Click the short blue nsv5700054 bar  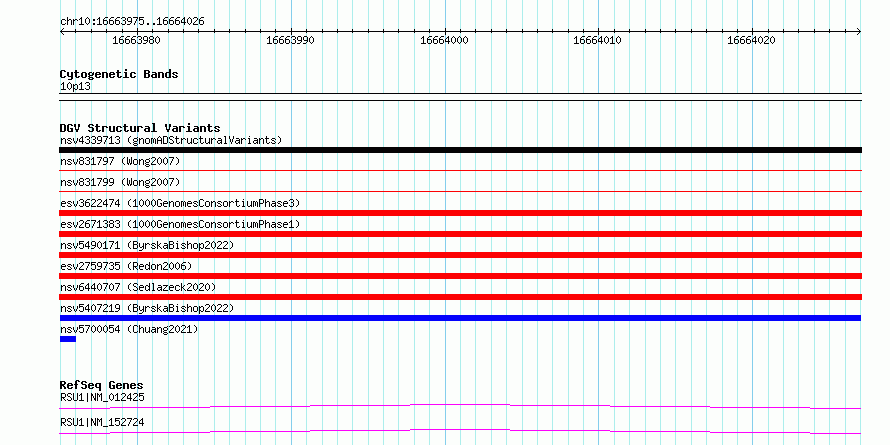pos(68,339)
